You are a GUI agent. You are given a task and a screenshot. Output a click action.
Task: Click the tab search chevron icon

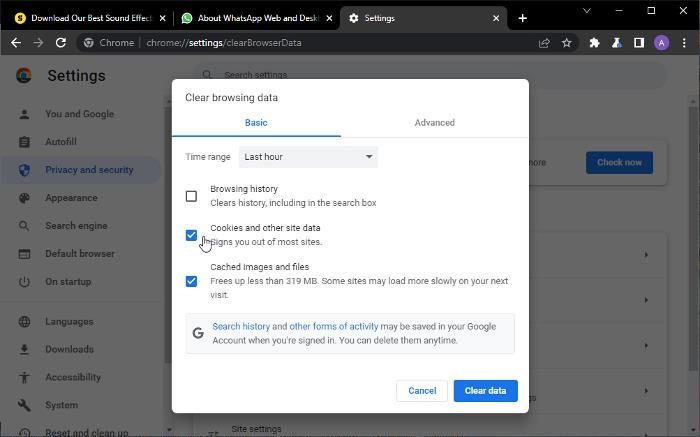pos(587,11)
